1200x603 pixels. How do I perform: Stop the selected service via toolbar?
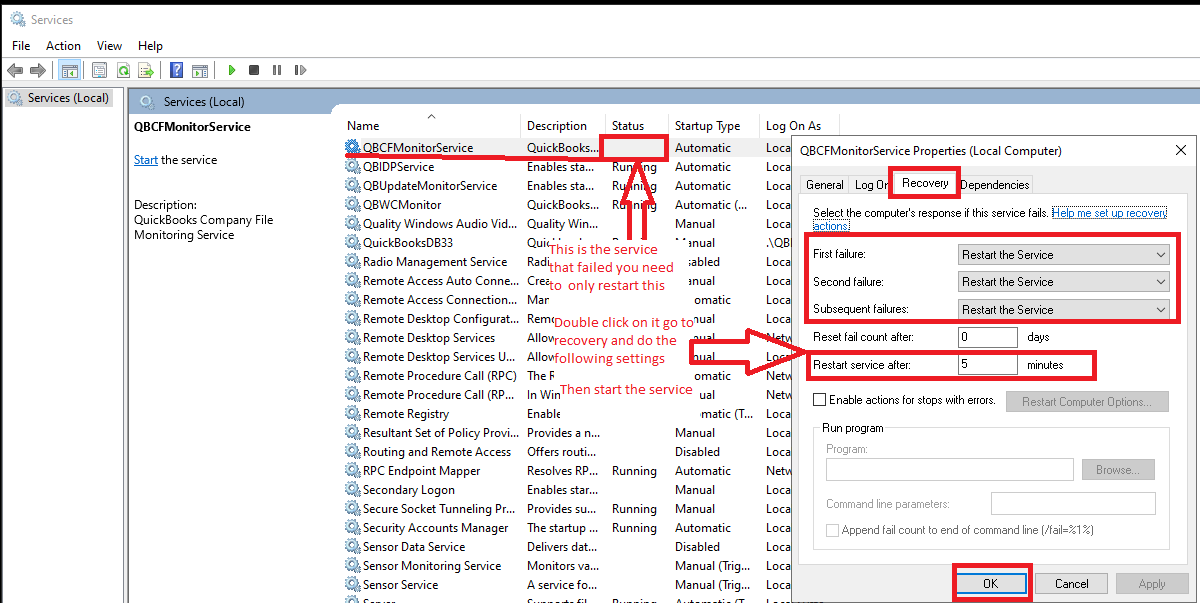point(252,70)
